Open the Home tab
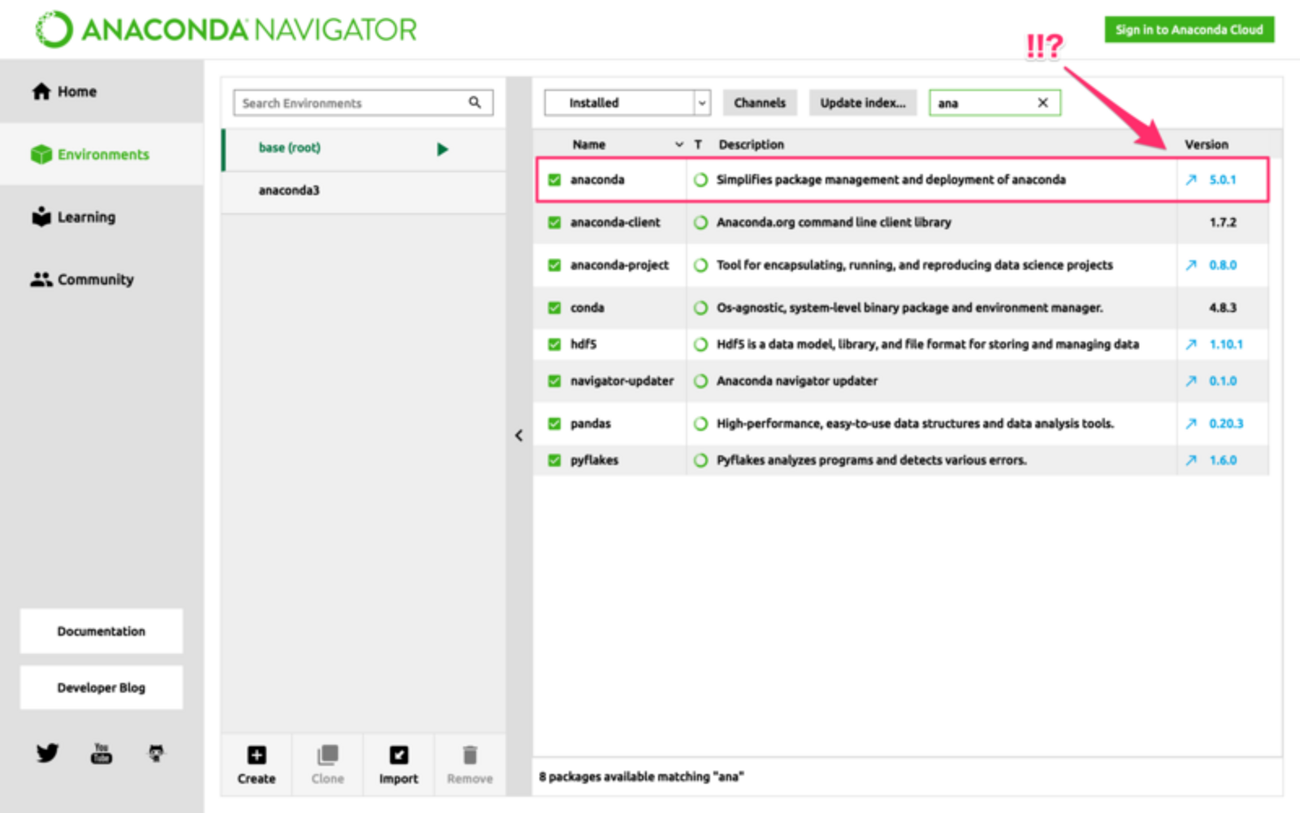The image size is (1300, 813). (x=101, y=92)
